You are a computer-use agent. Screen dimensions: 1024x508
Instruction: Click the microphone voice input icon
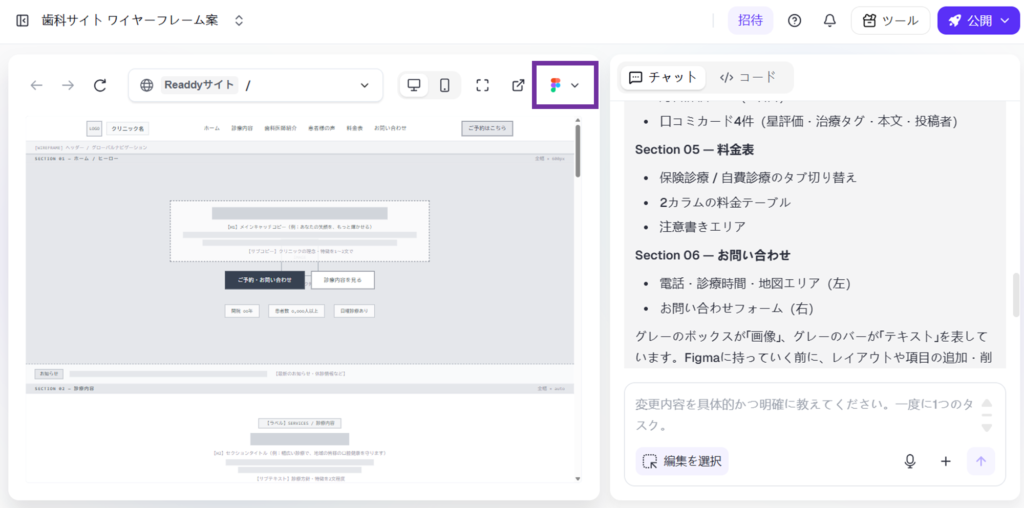coord(910,461)
